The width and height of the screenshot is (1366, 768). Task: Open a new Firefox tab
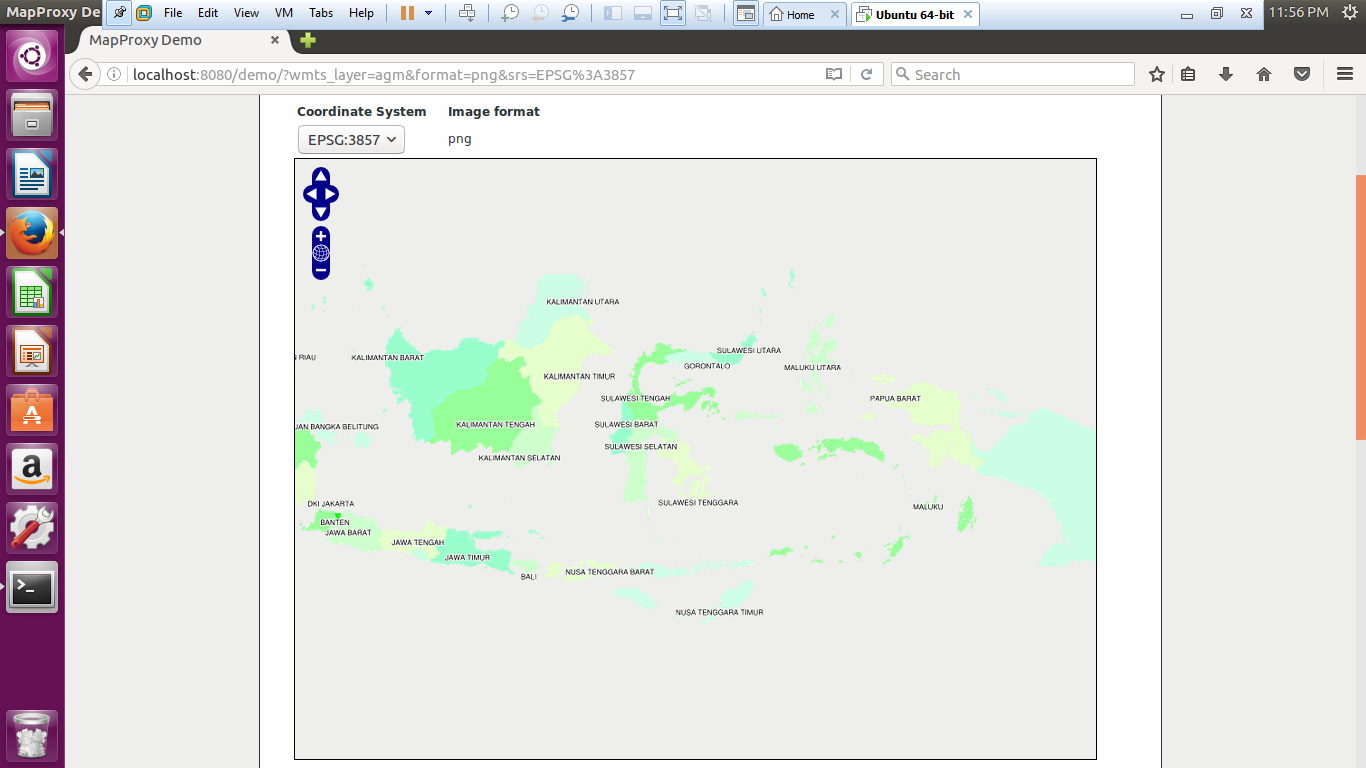coord(308,40)
